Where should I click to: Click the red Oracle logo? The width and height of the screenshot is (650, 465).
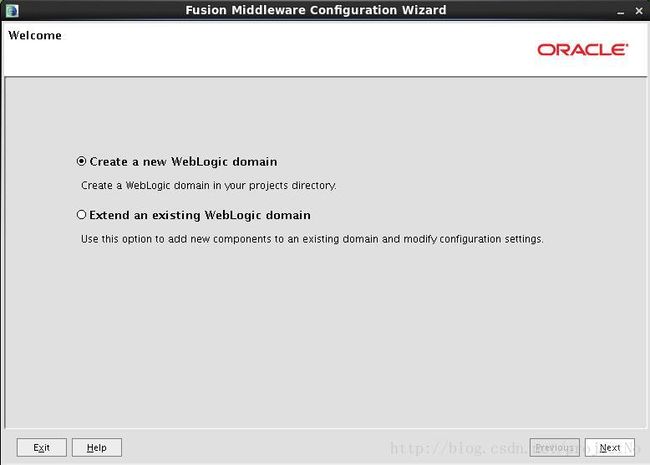tap(582, 50)
